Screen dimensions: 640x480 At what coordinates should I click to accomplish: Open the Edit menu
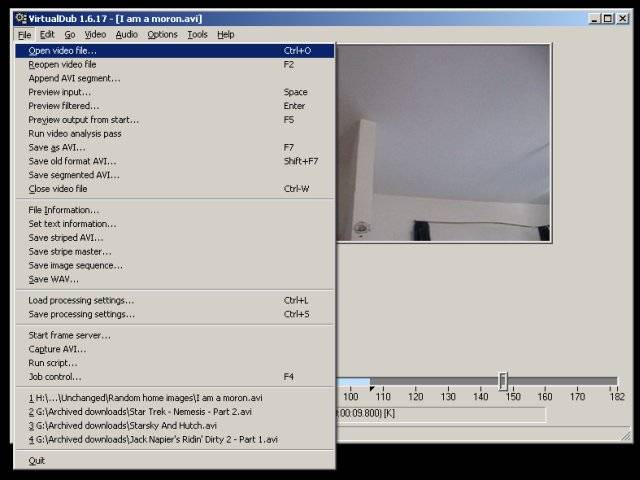click(47, 34)
